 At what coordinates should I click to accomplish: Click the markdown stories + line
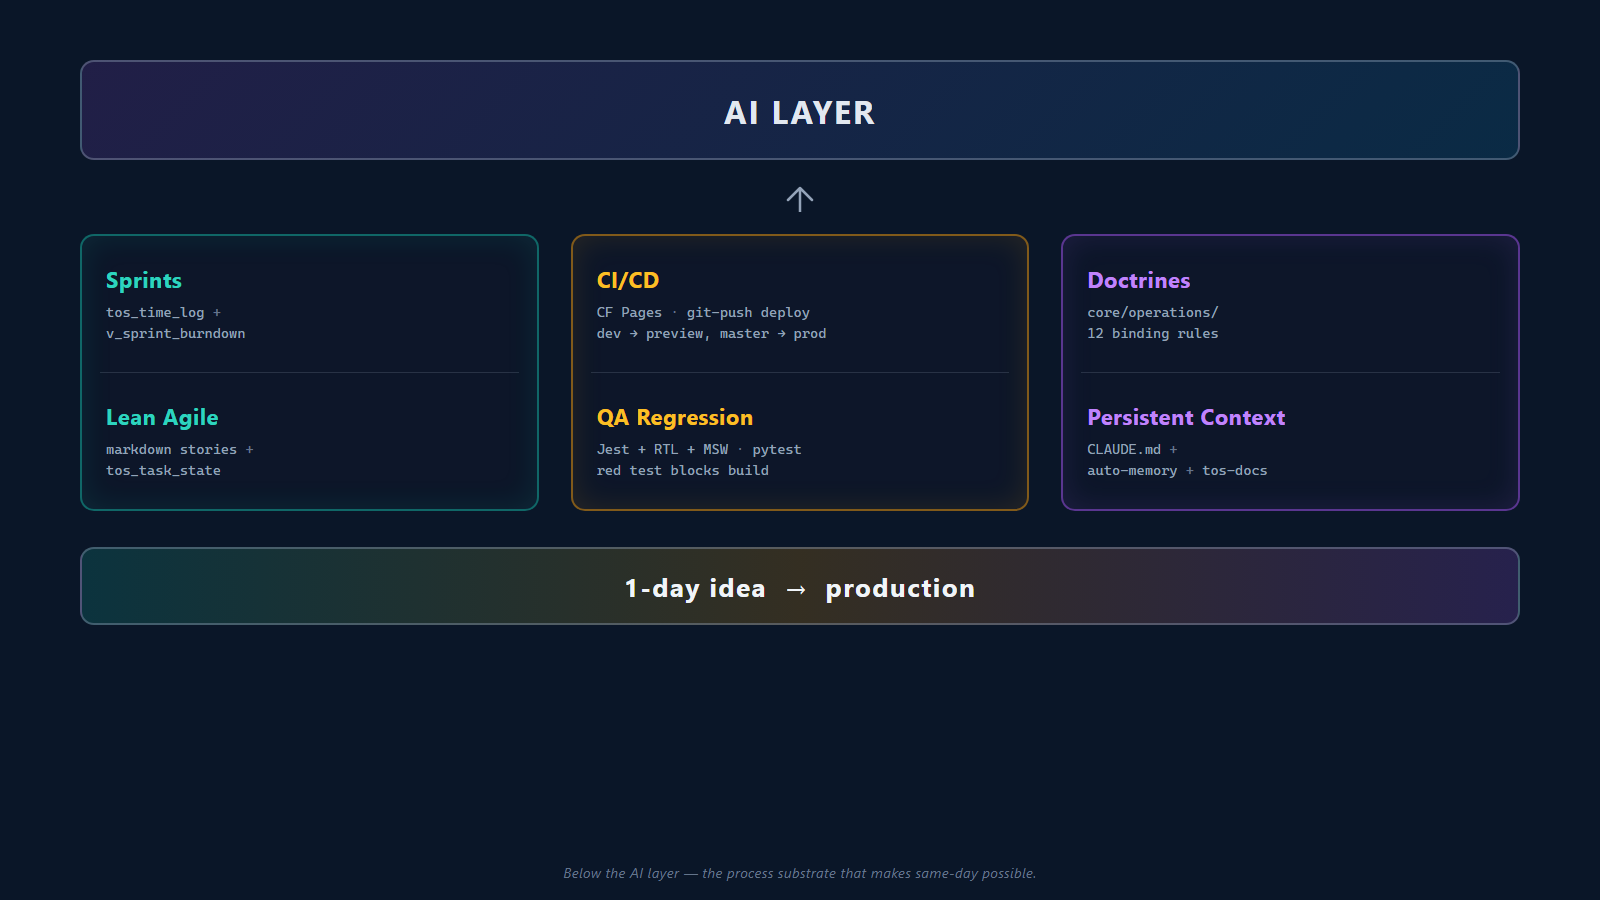point(180,450)
